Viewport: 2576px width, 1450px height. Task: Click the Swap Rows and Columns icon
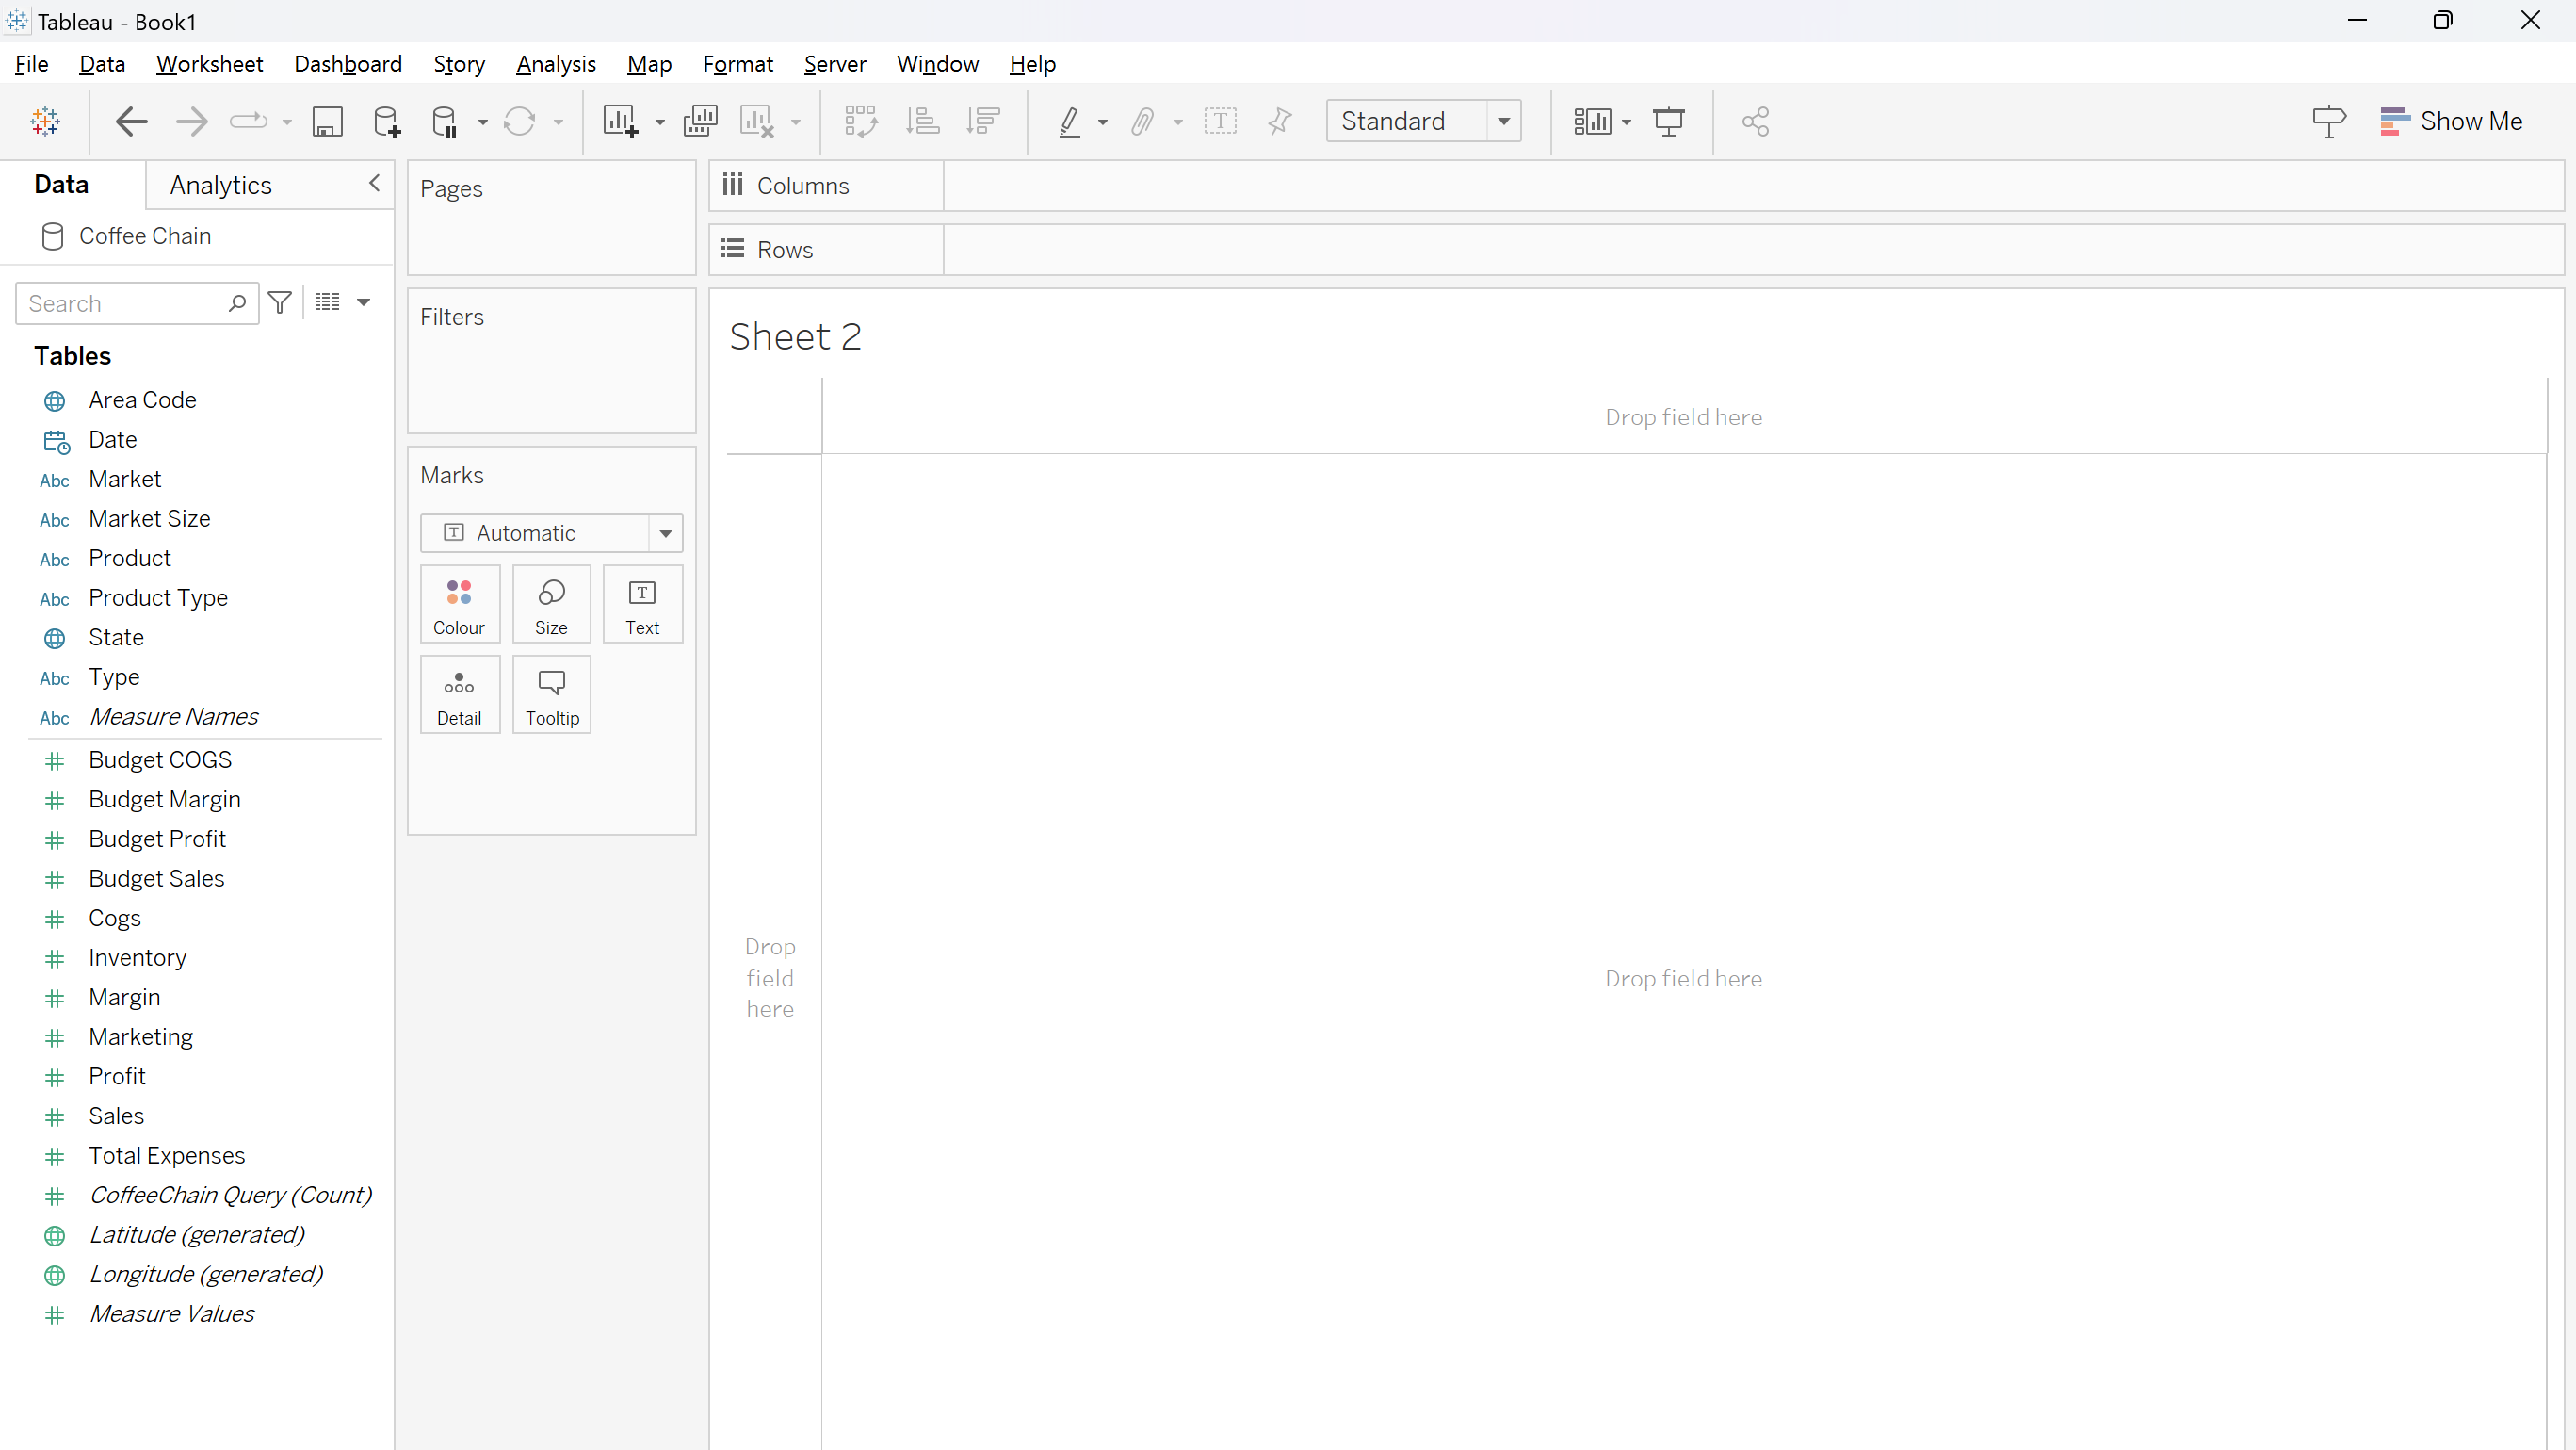tap(860, 121)
